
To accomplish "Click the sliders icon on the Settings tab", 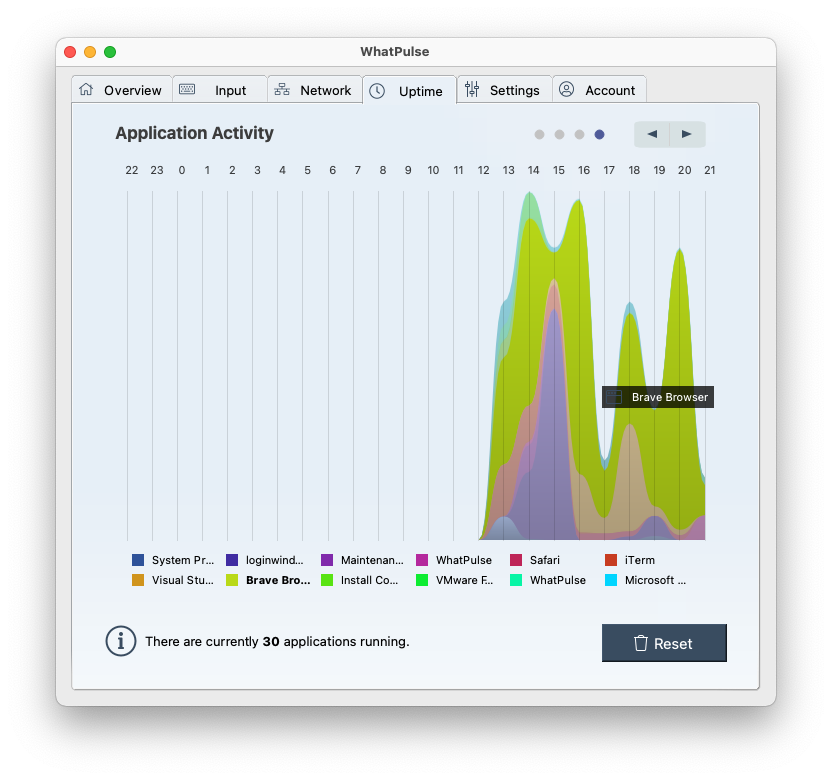I will click(x=471, y=89).
